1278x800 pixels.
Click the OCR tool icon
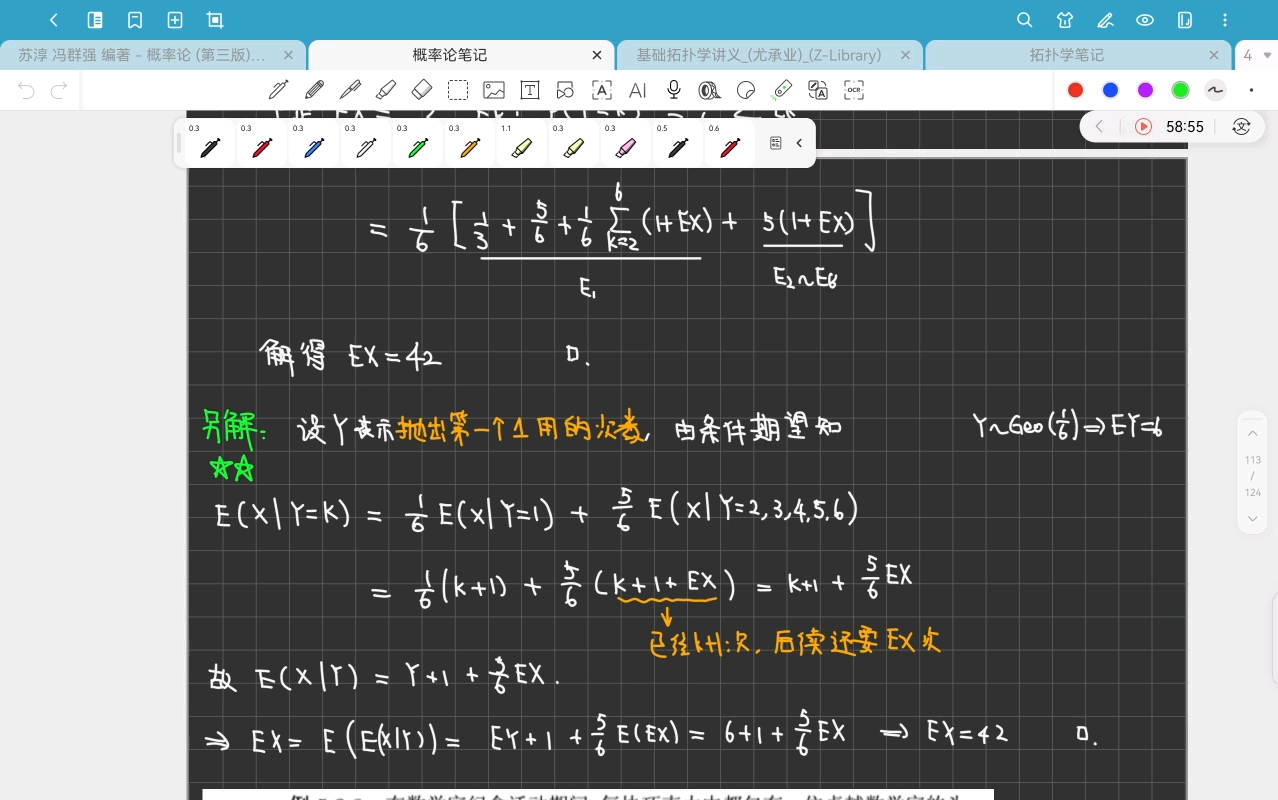pyautogui.click(x=854, y=90)
